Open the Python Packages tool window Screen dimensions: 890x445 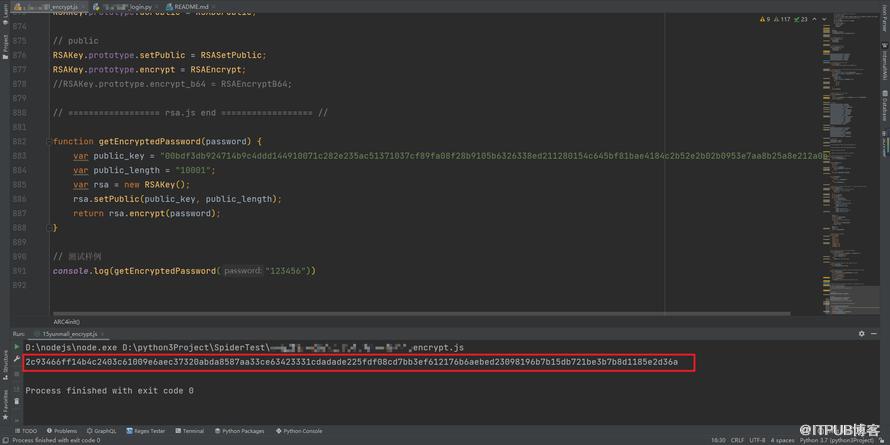240,431
